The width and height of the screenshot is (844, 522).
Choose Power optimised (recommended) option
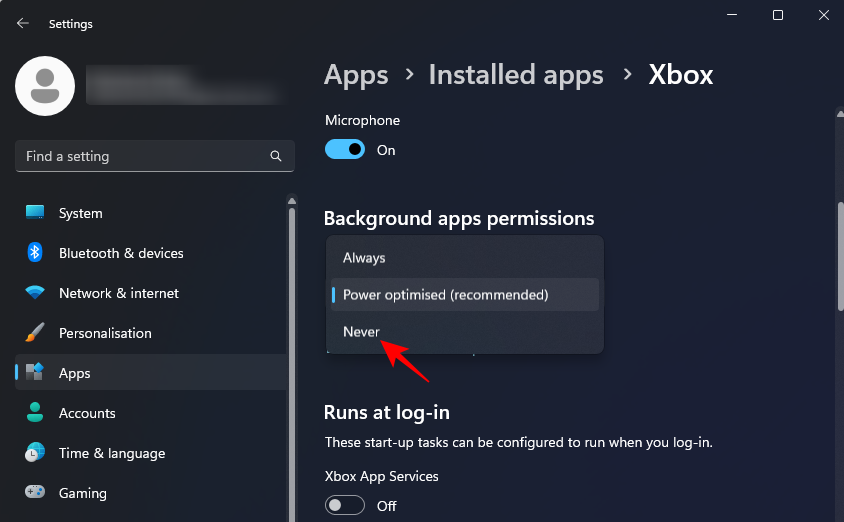(x=465, y=294)
